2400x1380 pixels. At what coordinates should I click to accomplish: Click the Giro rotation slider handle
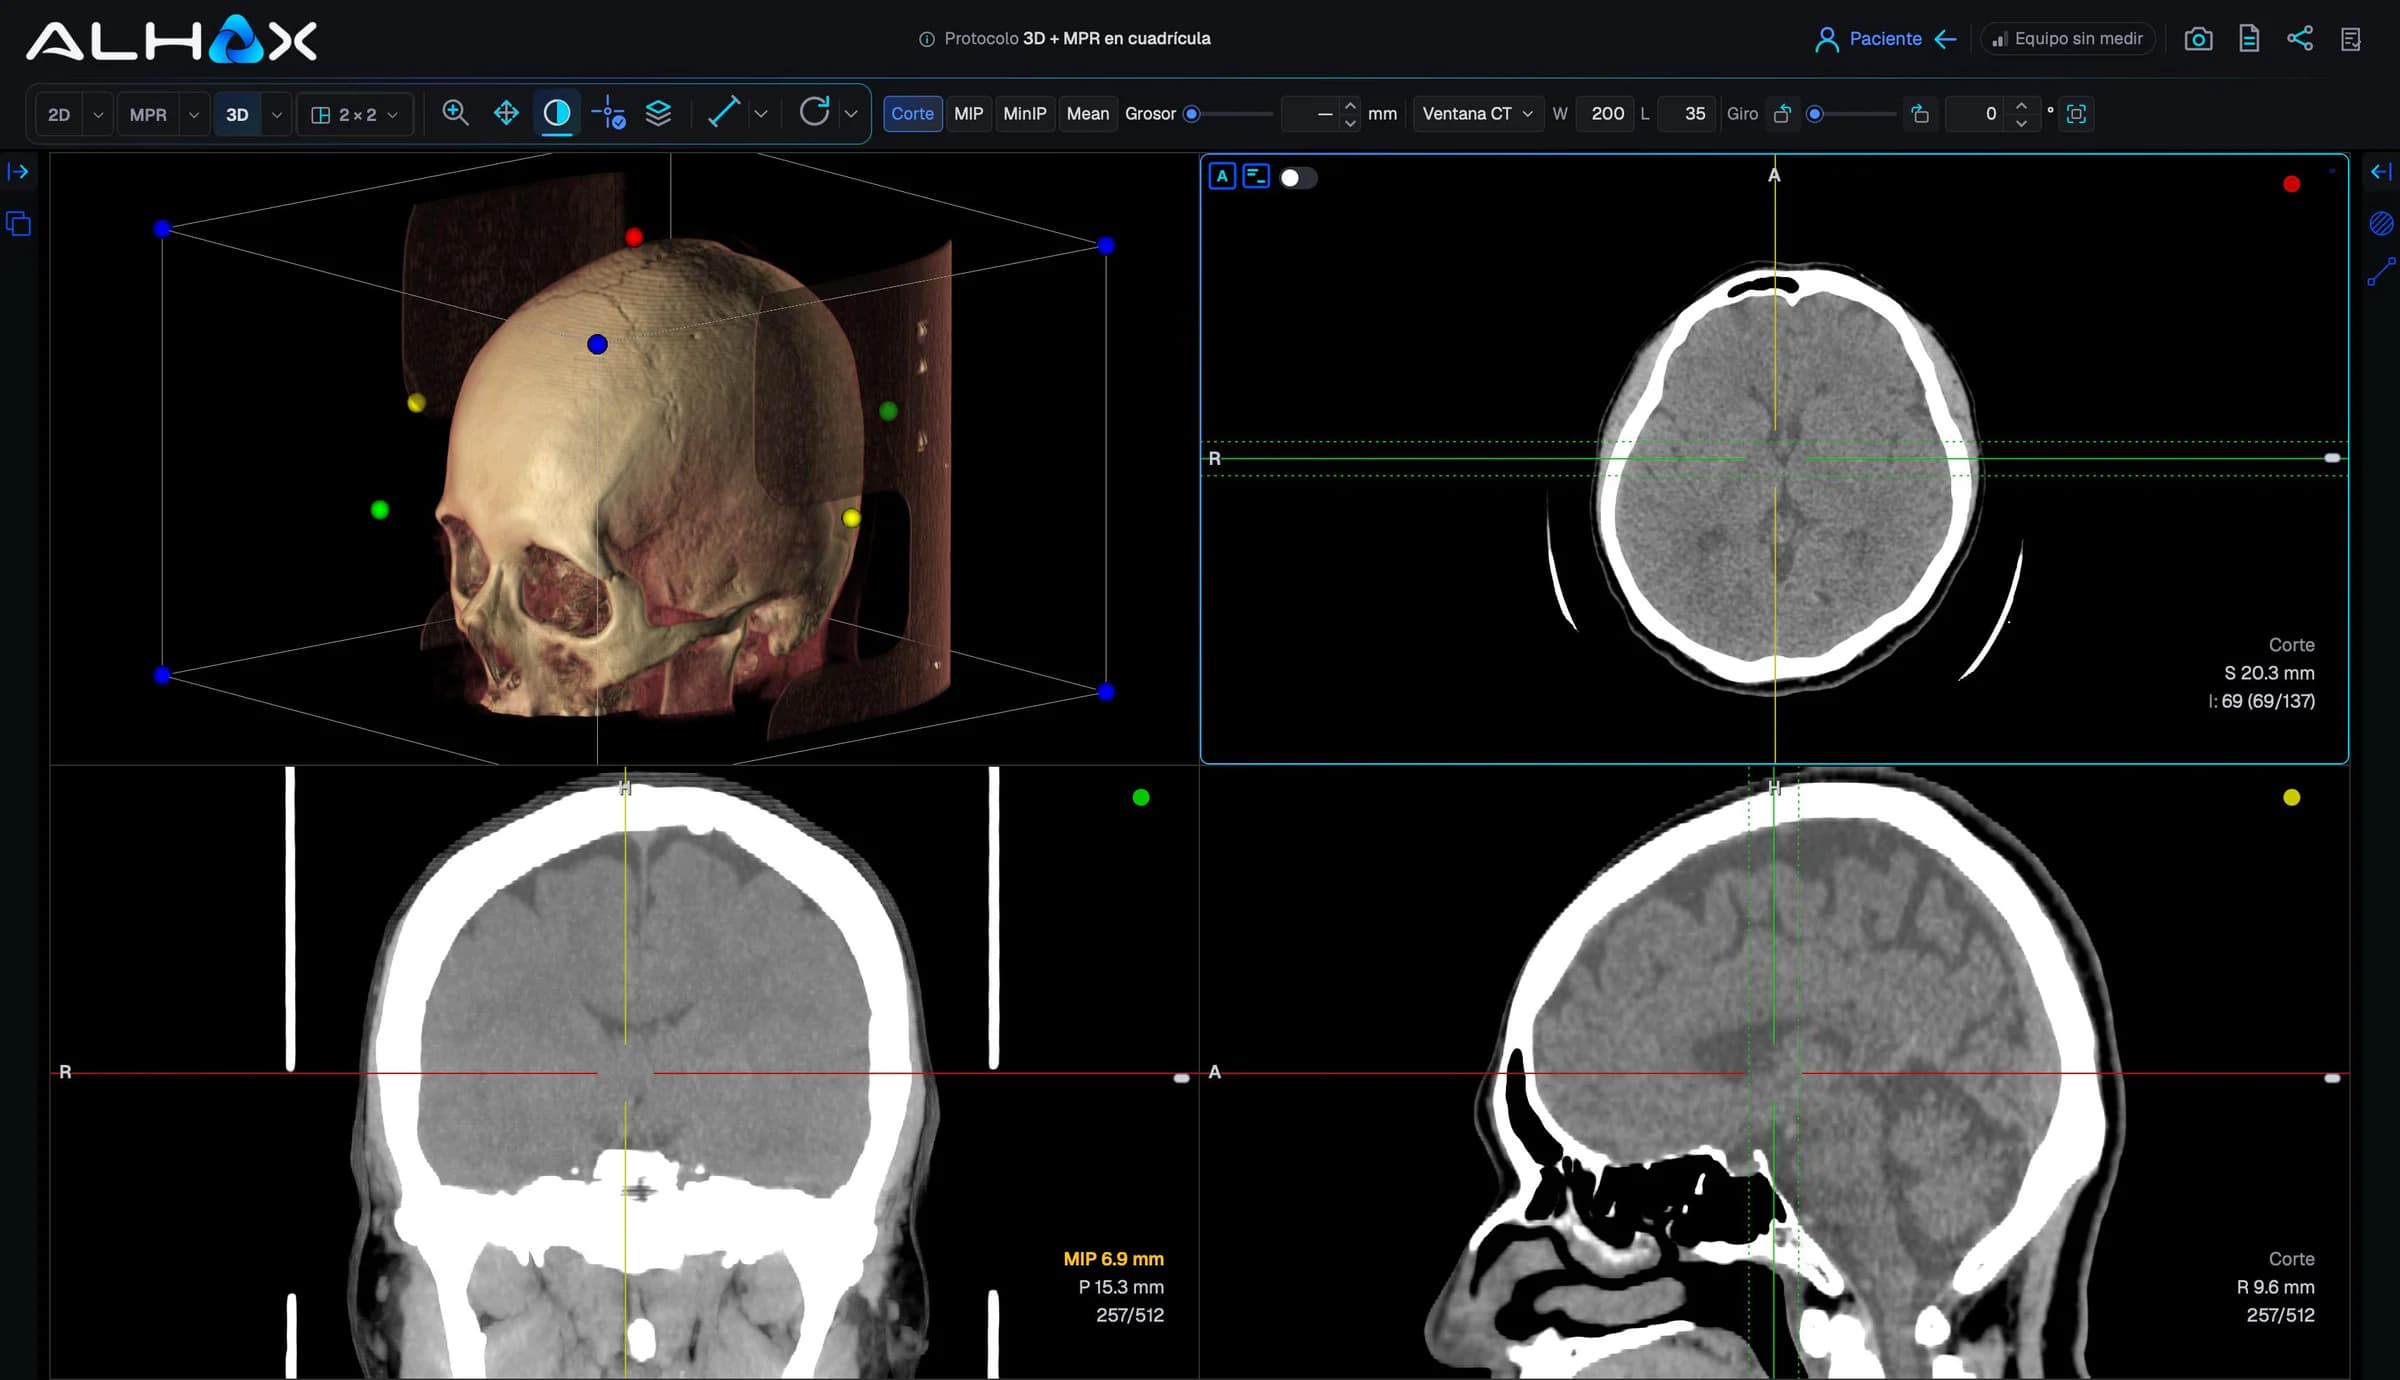click(1814, 114)
